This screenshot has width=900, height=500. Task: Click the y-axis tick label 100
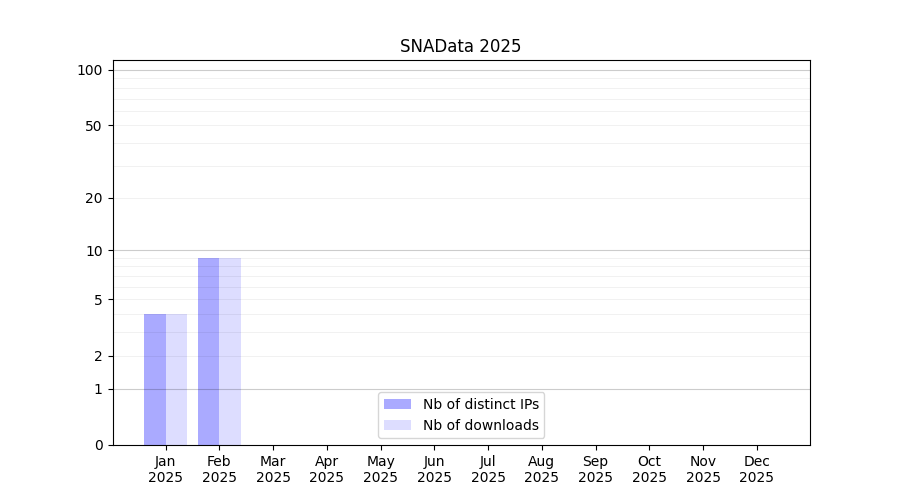pos(90,70)
